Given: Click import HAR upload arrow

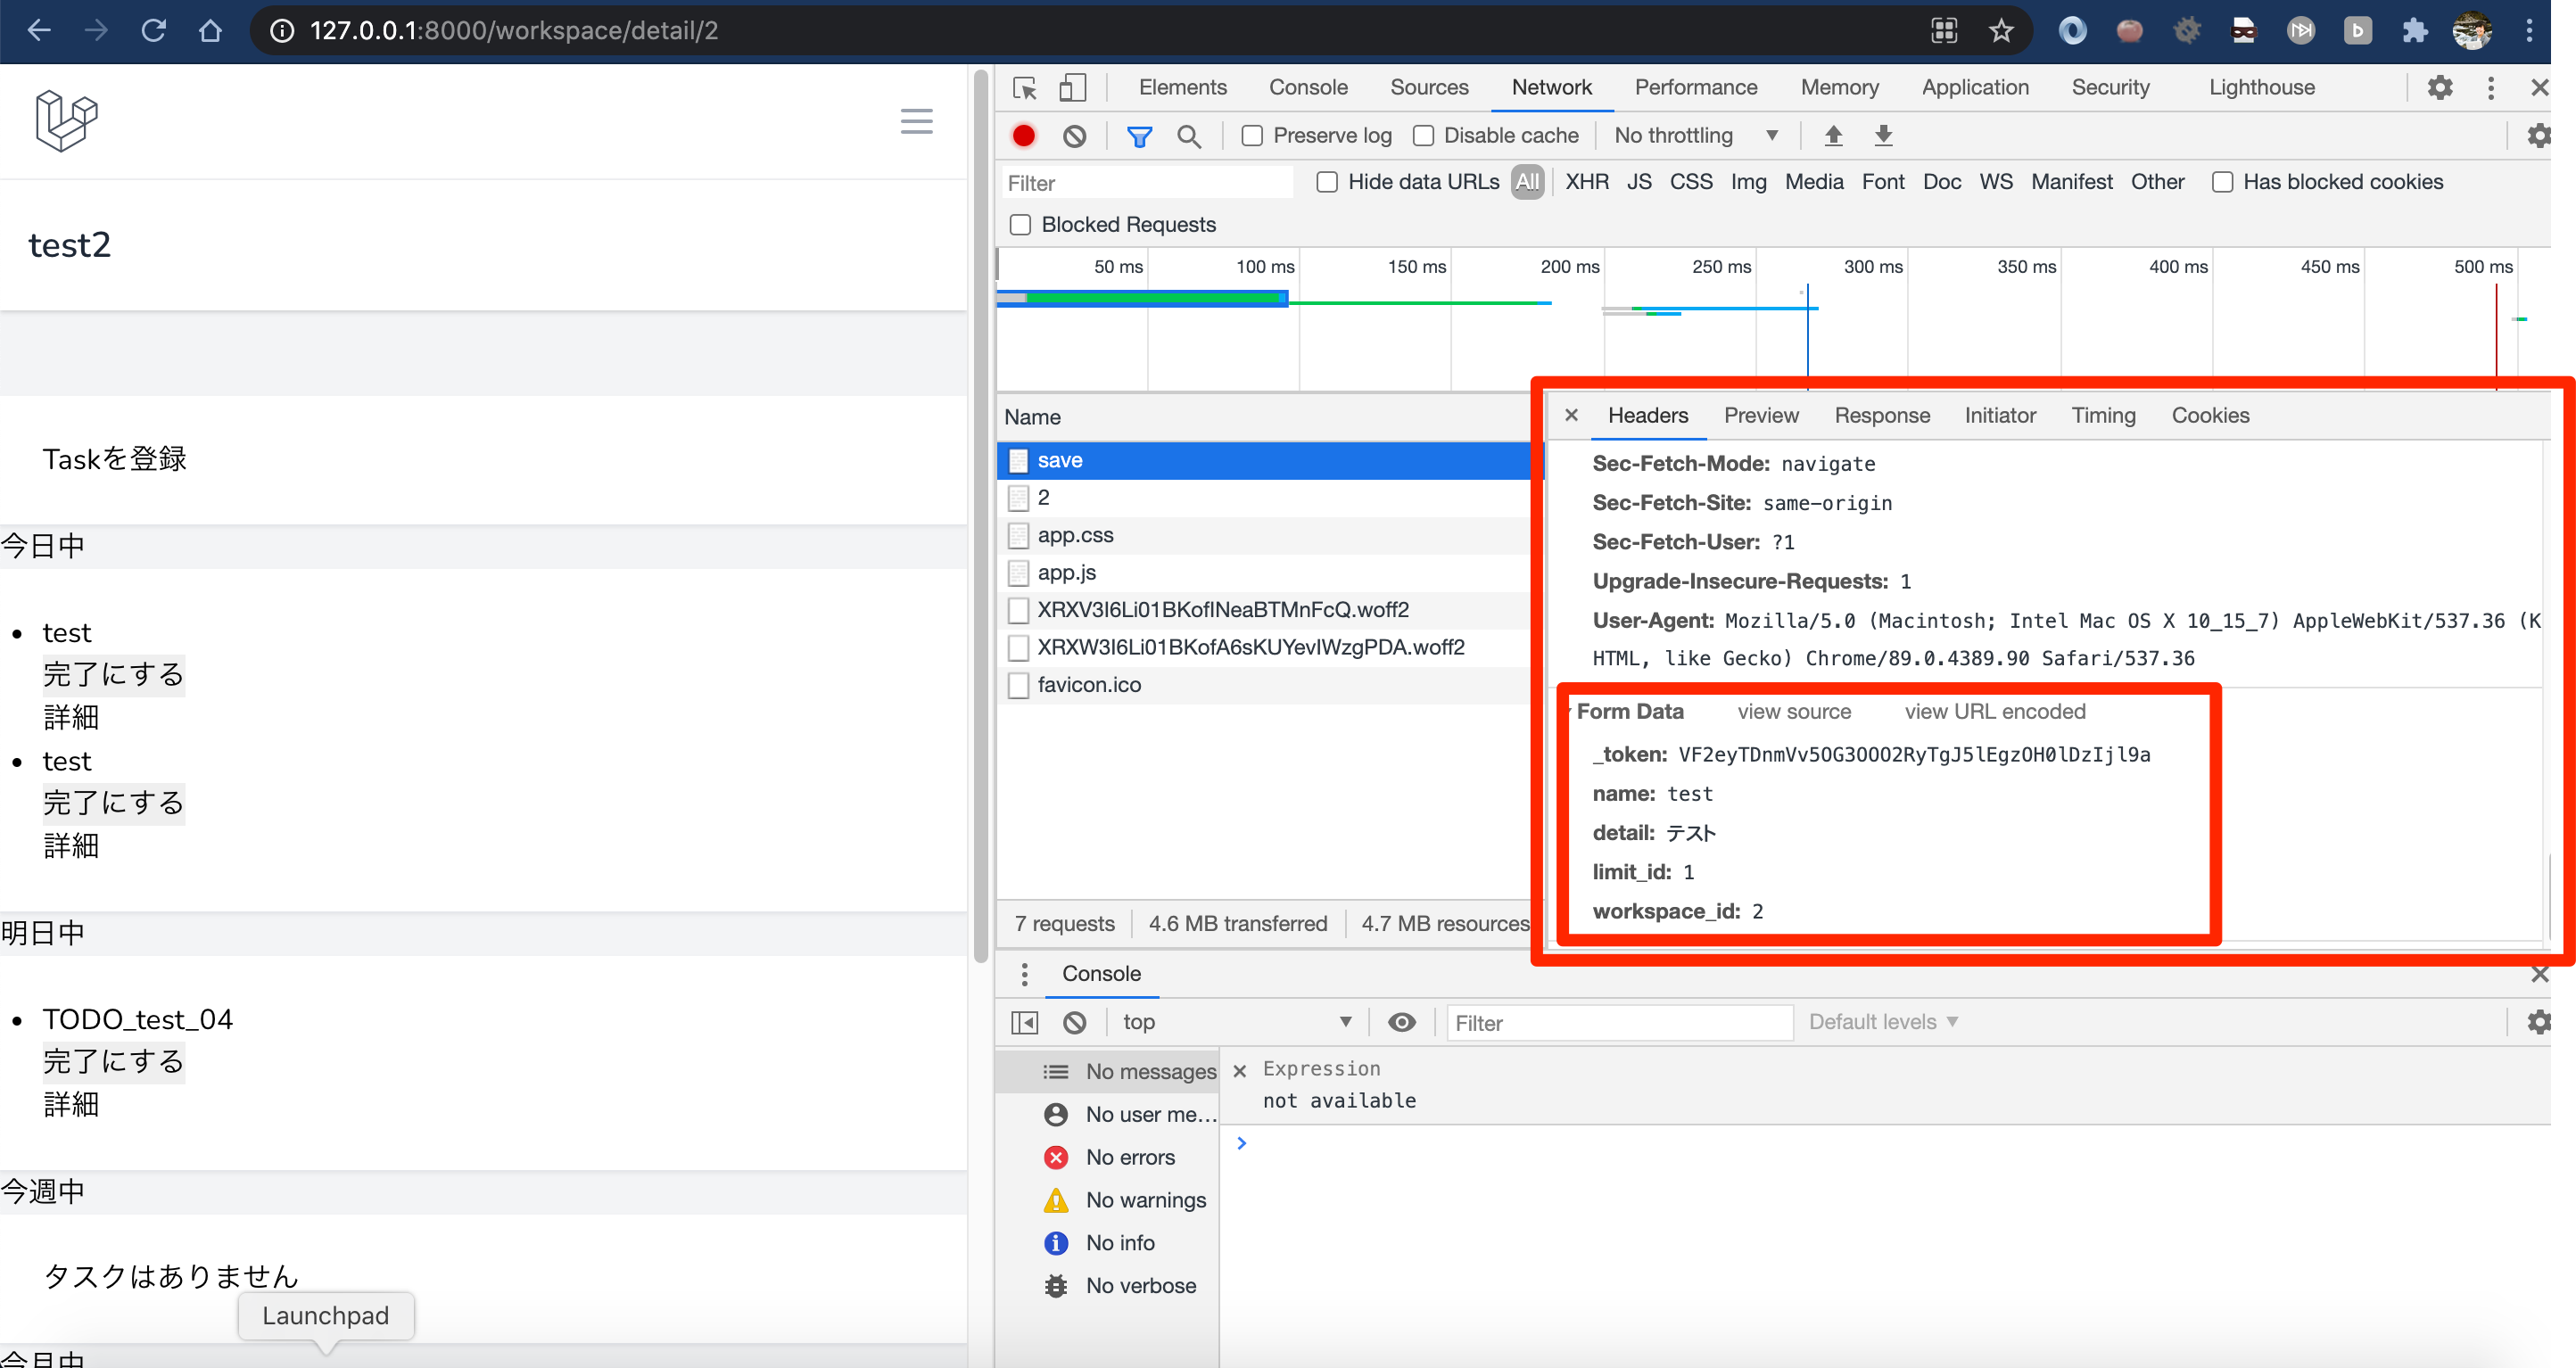Looking at the screenshot, I should [x=1833, y=136].
